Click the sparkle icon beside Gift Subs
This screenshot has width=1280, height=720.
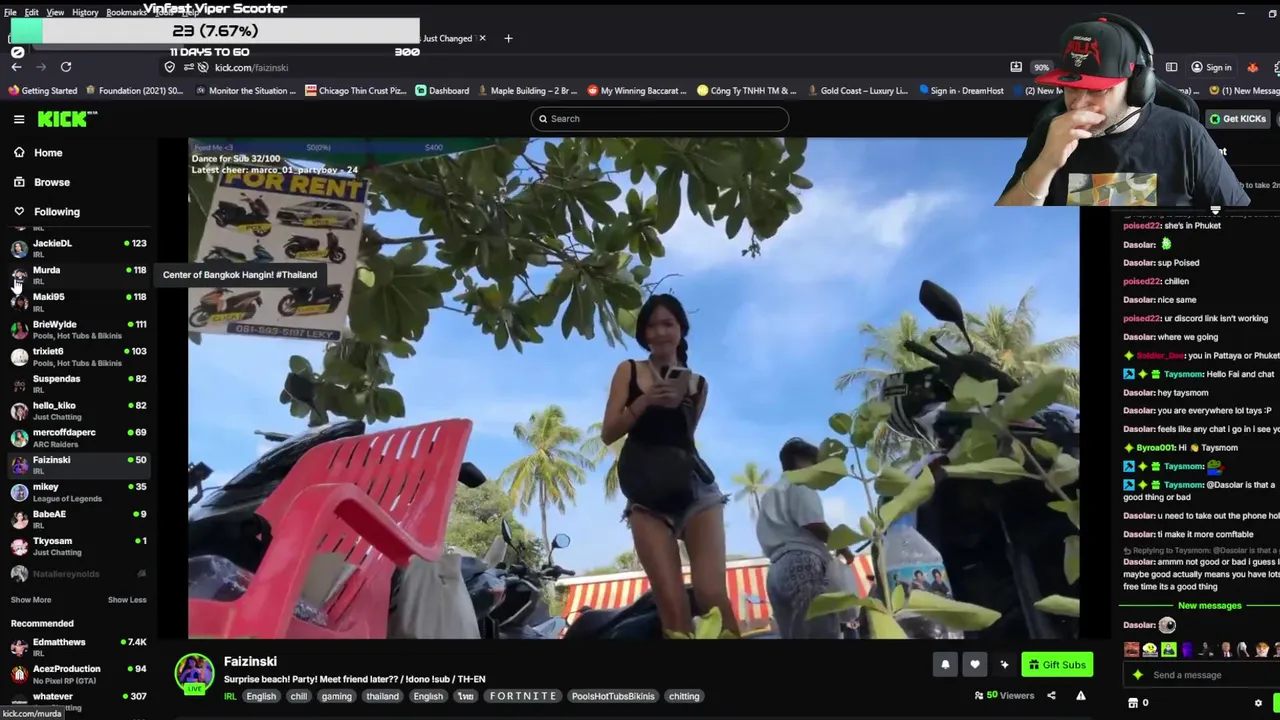[x=1005, y=665]
